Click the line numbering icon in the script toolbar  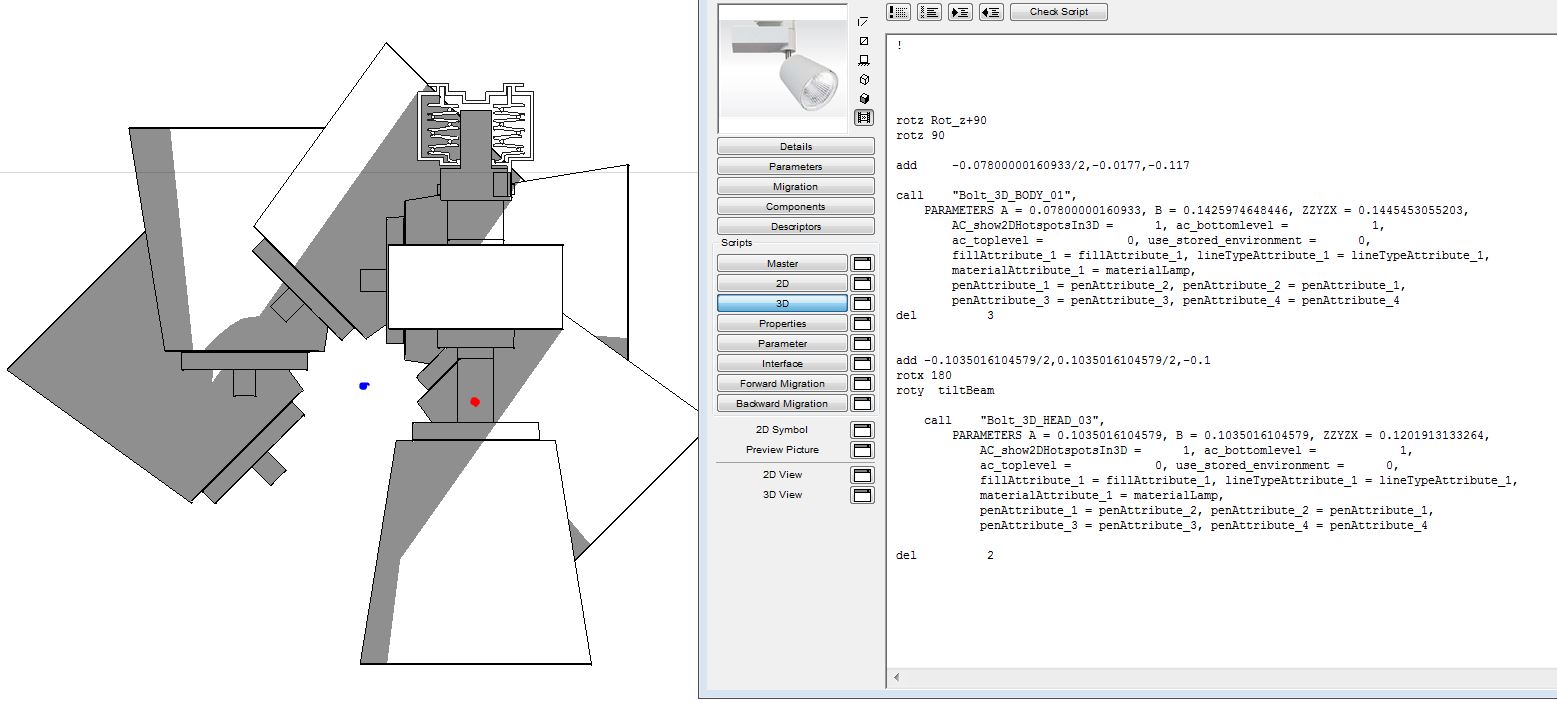(x=928, y=11)
